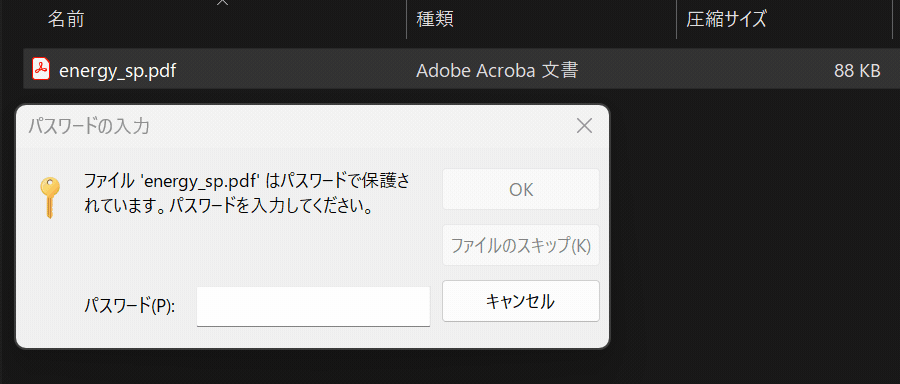Click the OK button
The width and height of the screenshot is (900, 384).
(521, 189)
